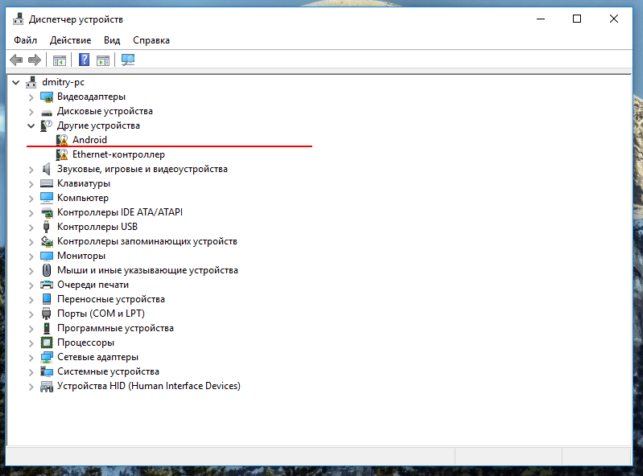The height and width of the screenshot is (476, 643).
Task: Click the Forward arrow toolbar button
Action: (x=34, y=60)
